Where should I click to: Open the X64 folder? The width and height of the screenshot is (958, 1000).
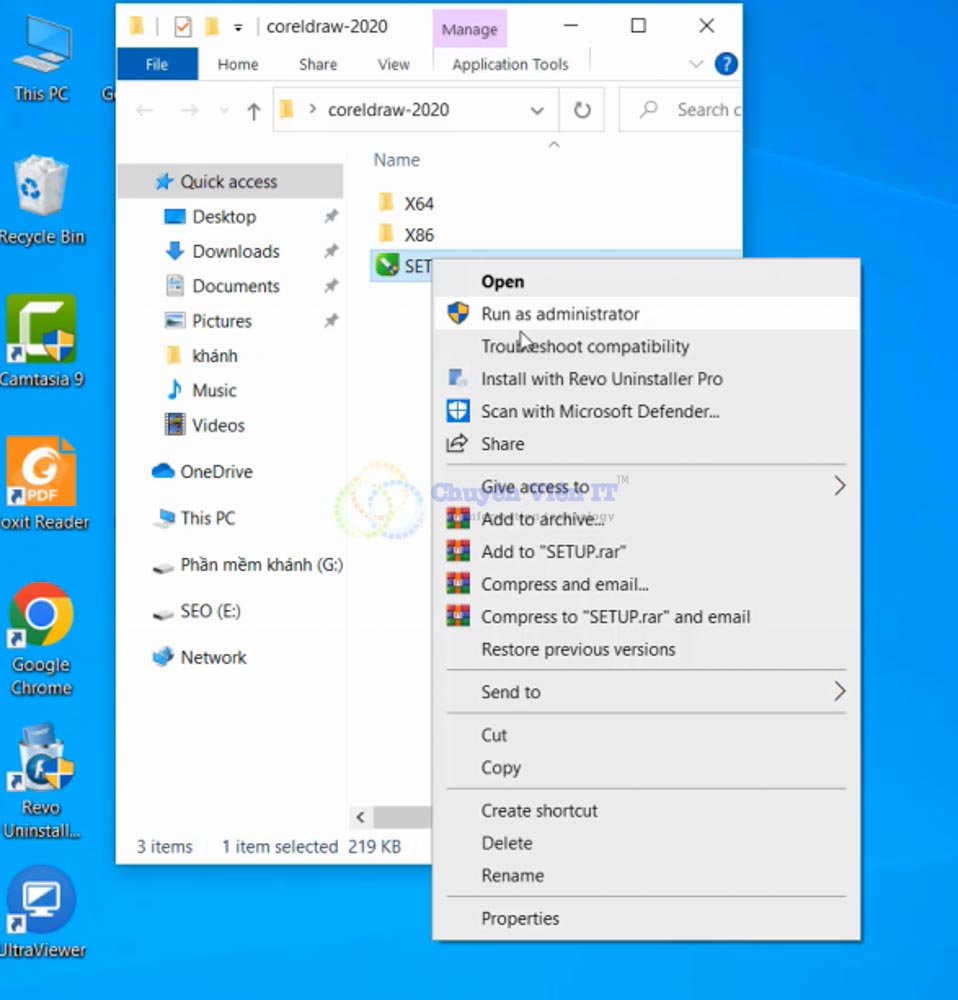click(418, 204)
